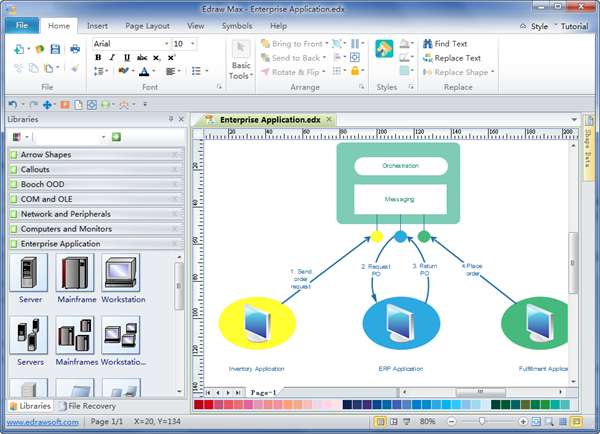The height and width of the screenshot is (434, 600).
Task: Toggle Underline text formatting
Action: (x=127, y=58)
